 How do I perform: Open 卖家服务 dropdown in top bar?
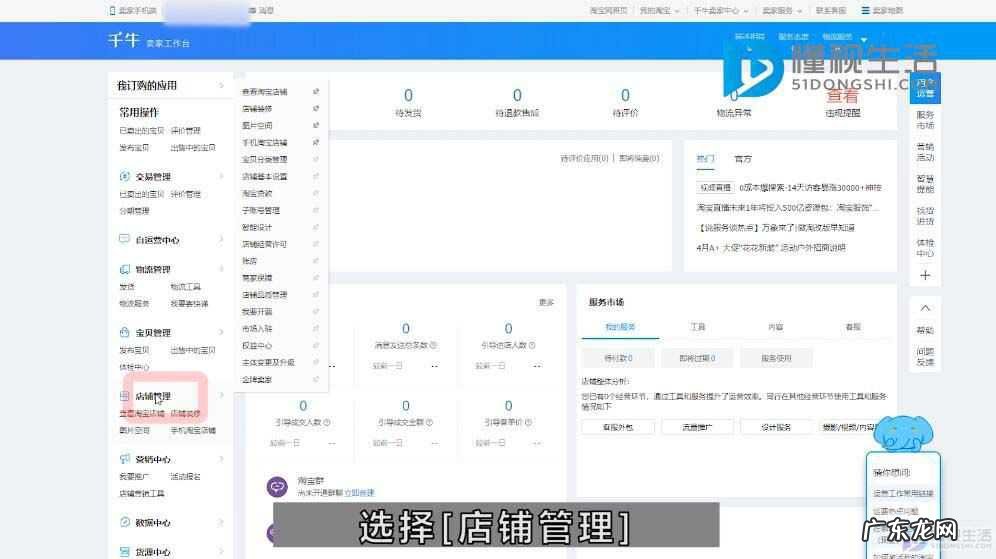(x=781, y=11)
